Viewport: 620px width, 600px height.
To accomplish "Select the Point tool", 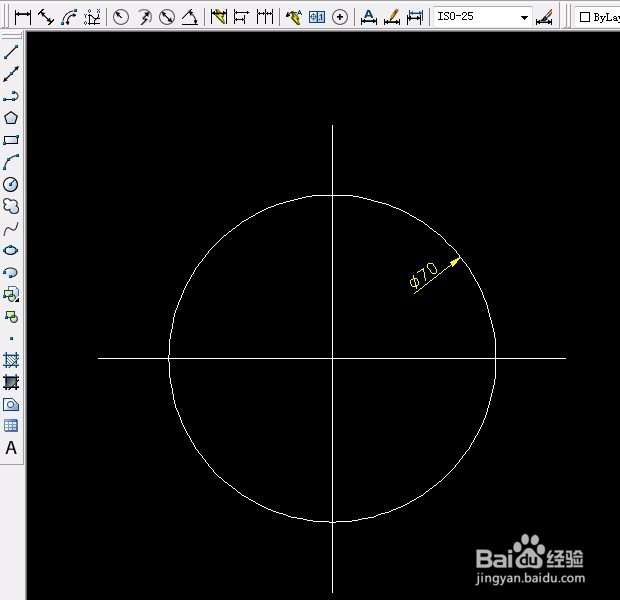I will [x=11, y=339].
